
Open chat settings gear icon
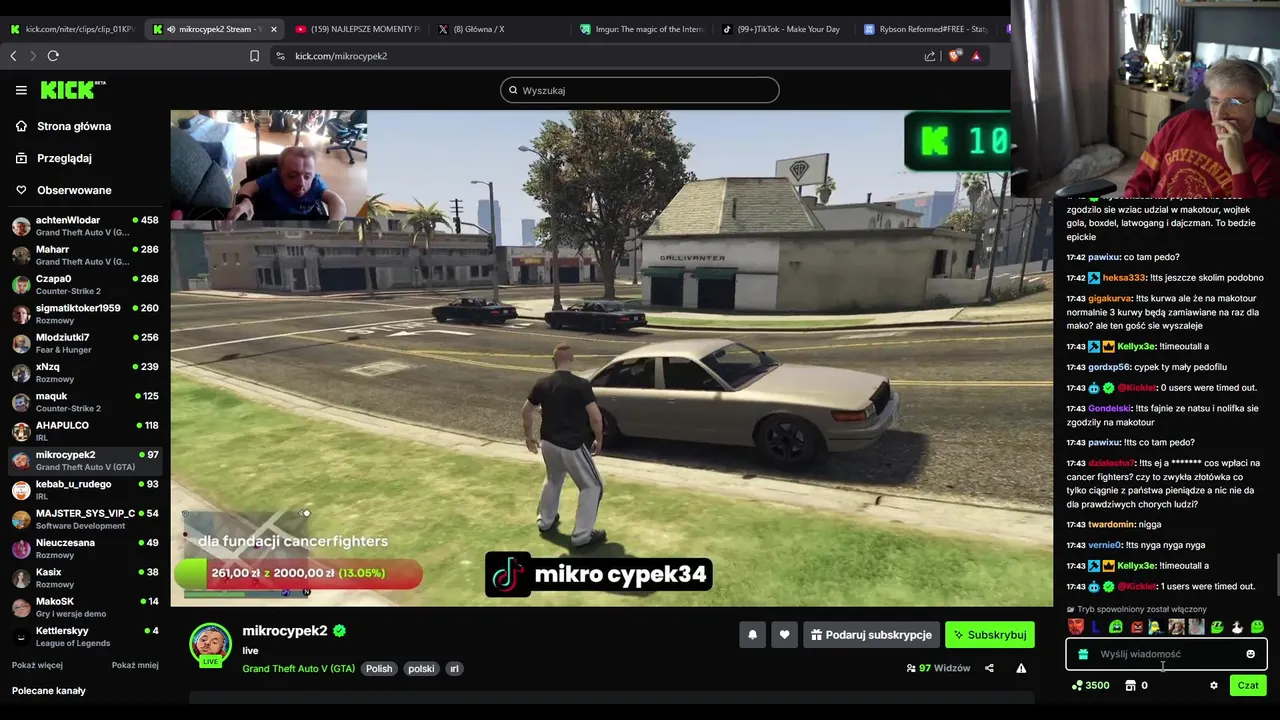[1214, 685]
